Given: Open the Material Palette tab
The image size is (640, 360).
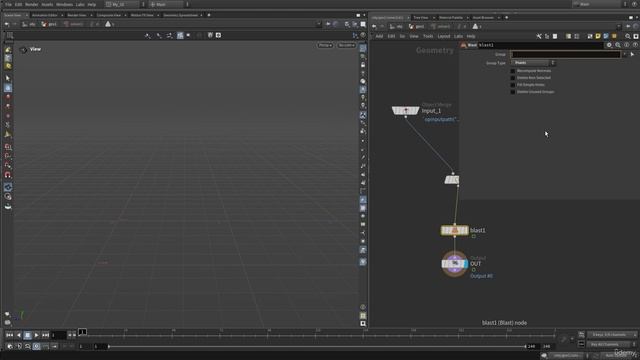Looking at the screenshot, I should pos(451,18).
